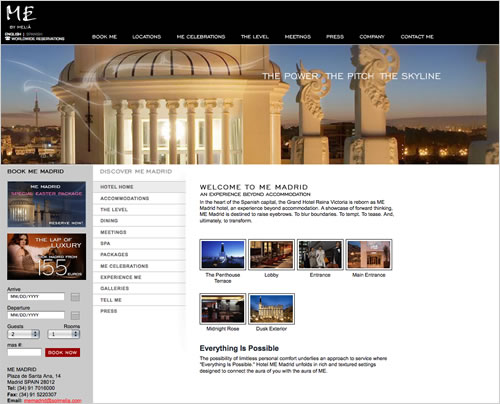Open the Departure date calendar icon
Viewport: 500px width, 404px height.
[x=75, y=315]
